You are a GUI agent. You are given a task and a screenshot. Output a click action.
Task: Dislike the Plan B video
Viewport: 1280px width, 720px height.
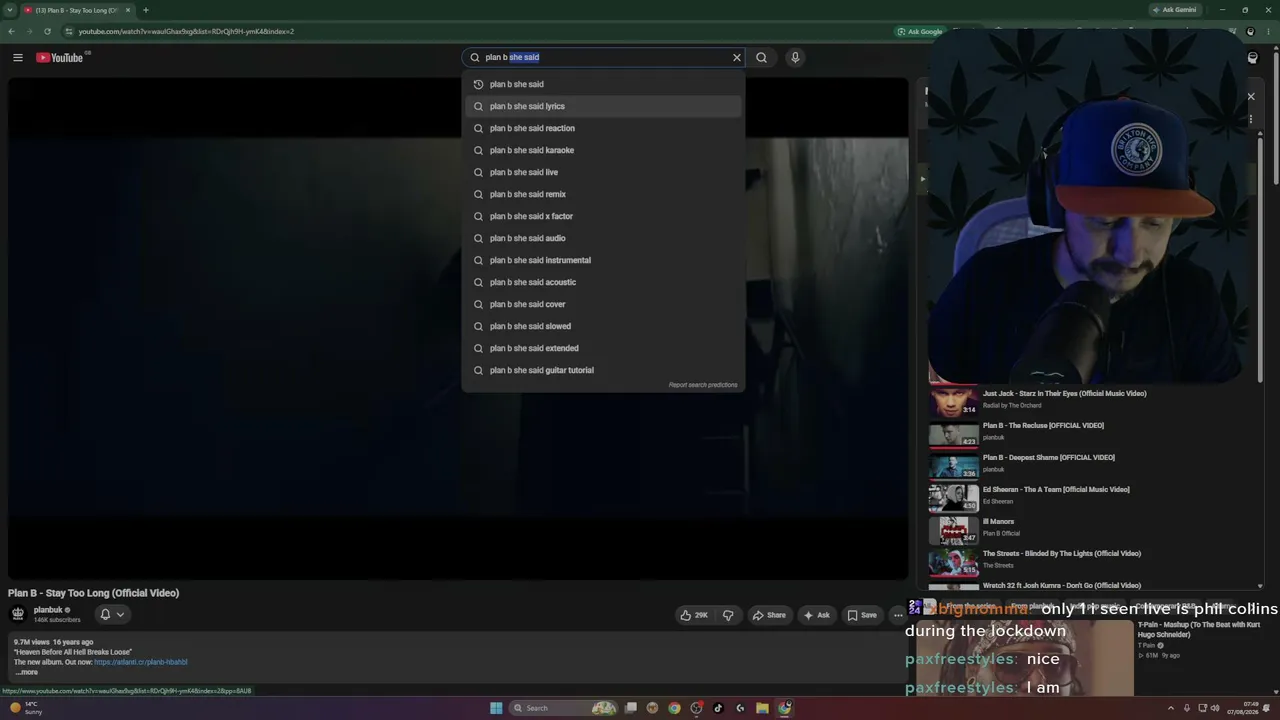click(x=728, y=615)
